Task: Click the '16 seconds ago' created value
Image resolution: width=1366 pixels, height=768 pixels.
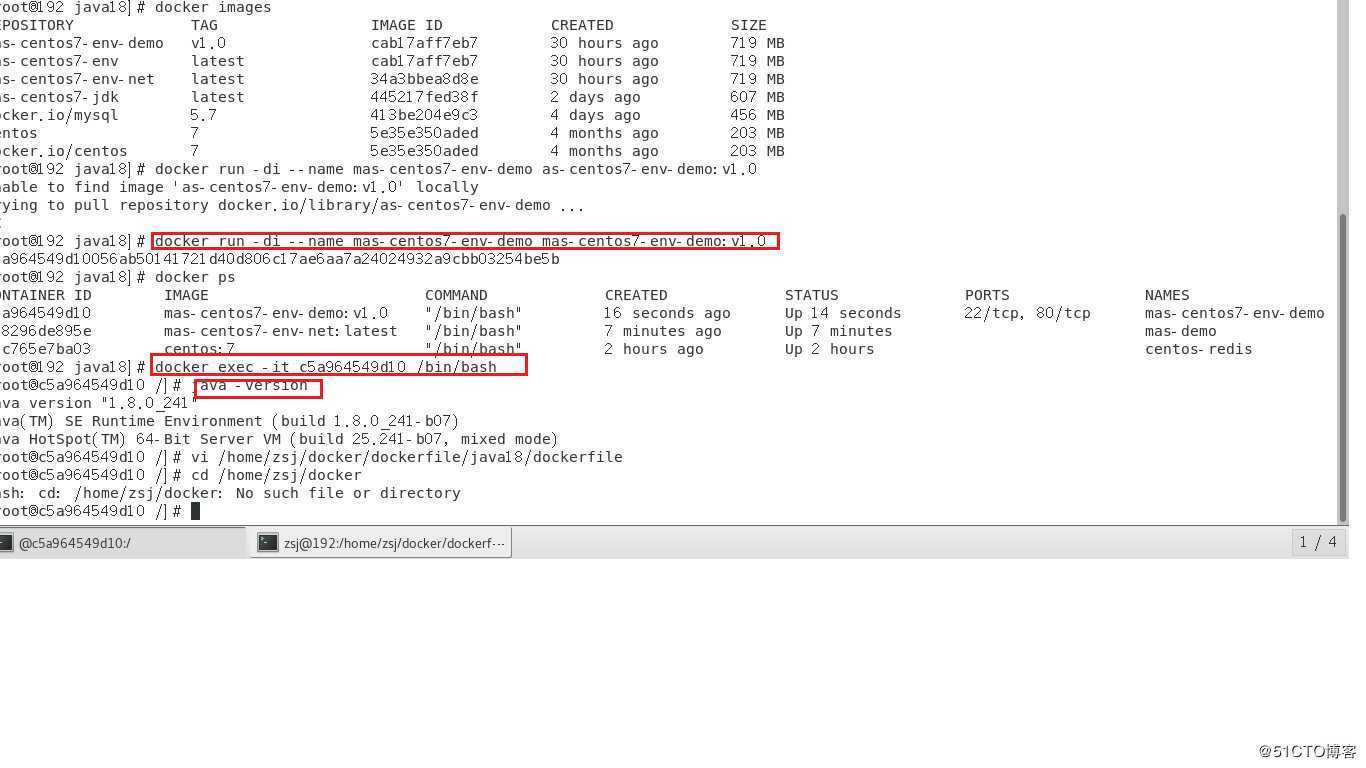Action: tap(667, 313)
